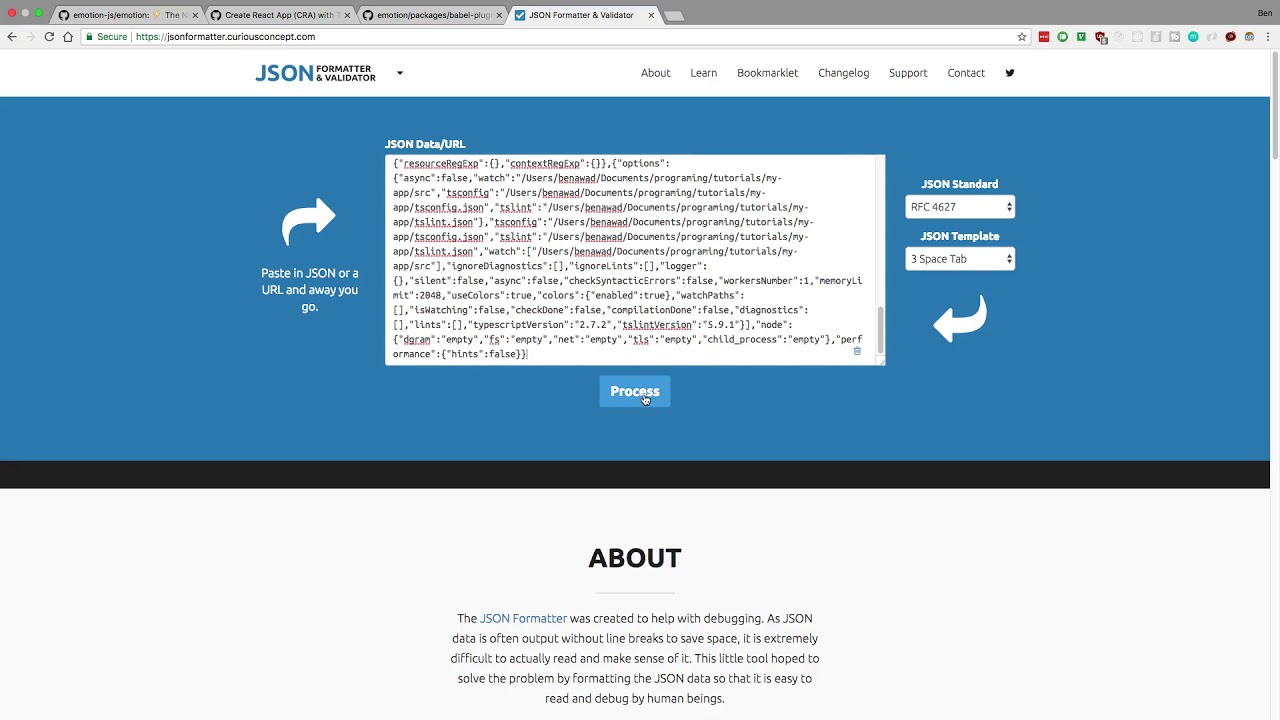The width and height of the screenshot is (1280, 720).
Task: Open the Learn nav item
Action: click(x=704, y=73)
